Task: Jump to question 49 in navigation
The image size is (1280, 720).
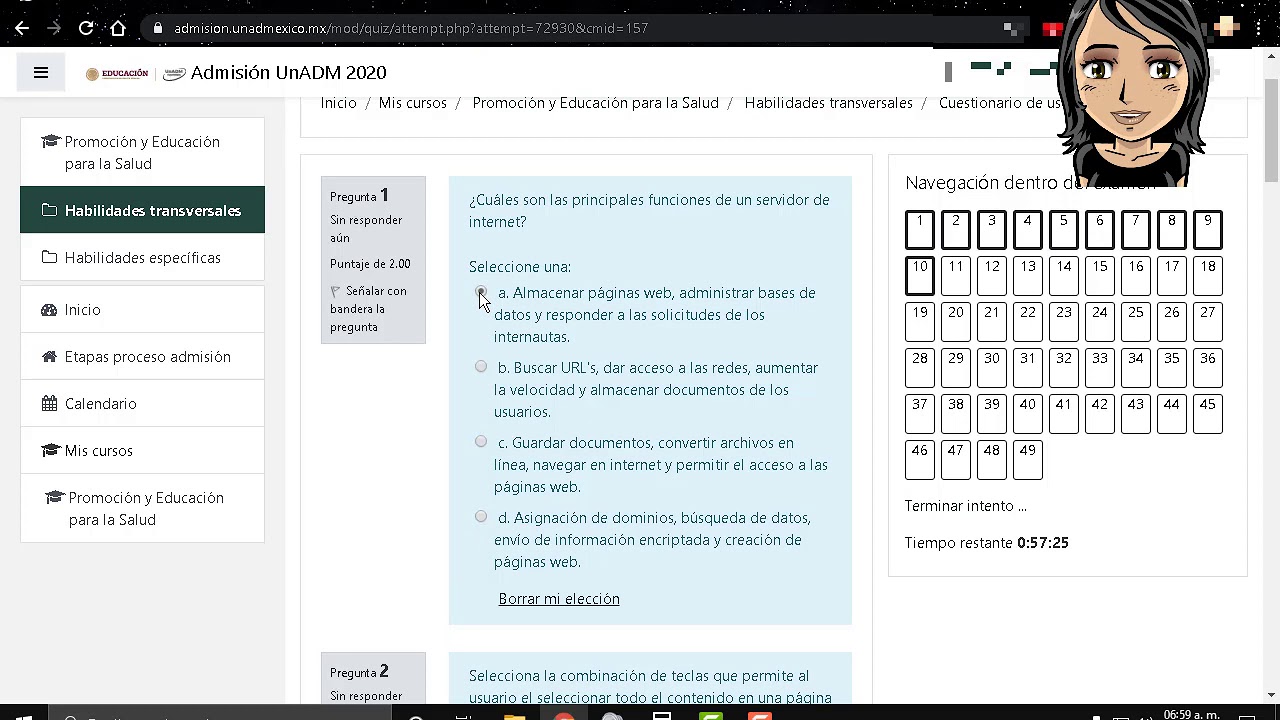Action: 1028,460
